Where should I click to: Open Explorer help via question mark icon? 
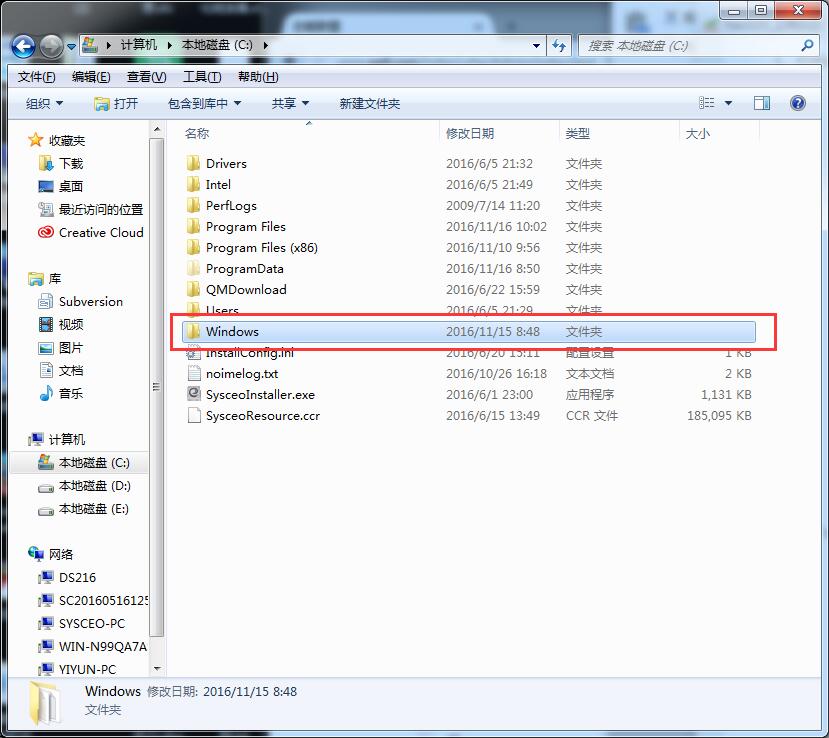click(797, 103)
